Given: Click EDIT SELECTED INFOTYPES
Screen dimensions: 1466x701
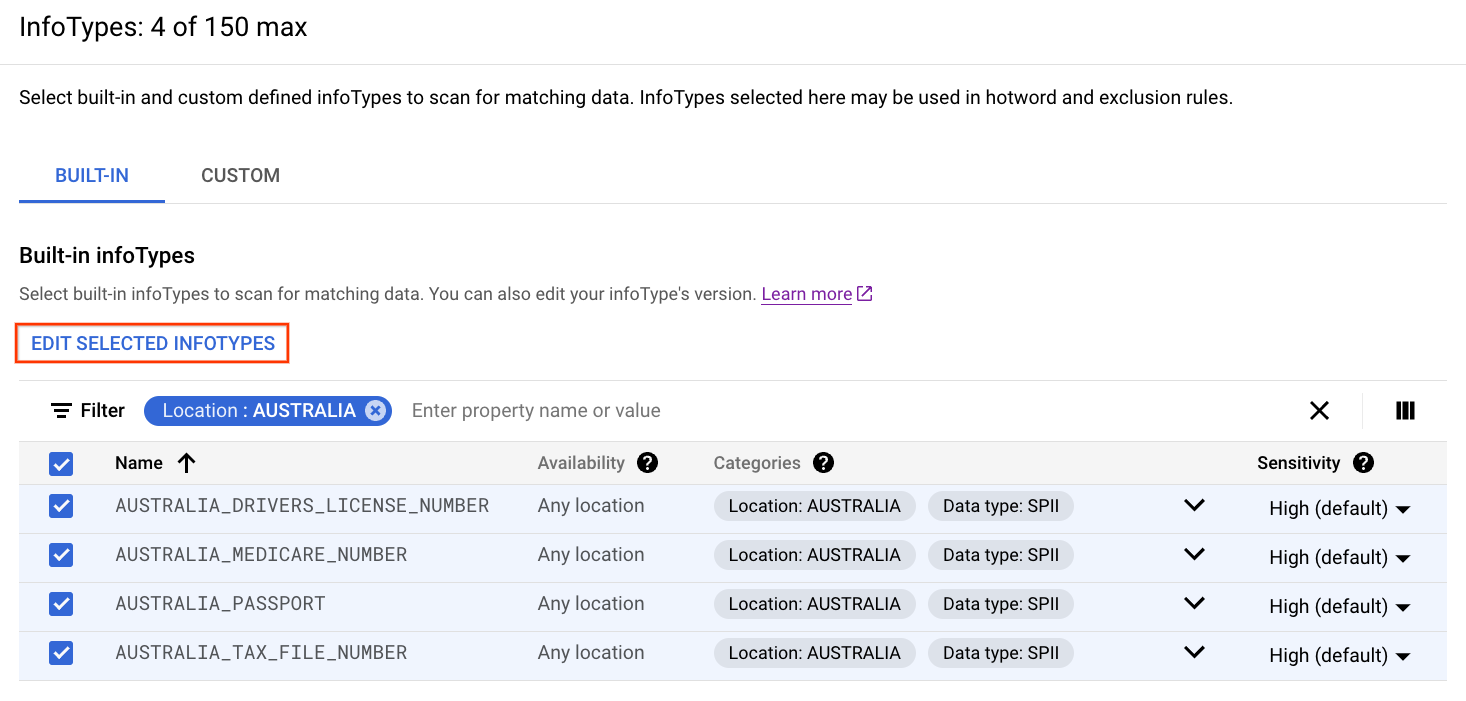Looking at the screenshot, I should click(152, 343).
